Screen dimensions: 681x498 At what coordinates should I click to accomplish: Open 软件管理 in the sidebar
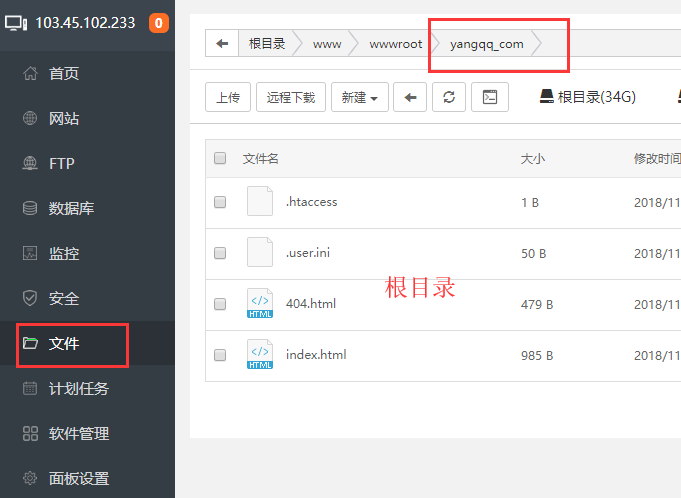coord(78,434)
